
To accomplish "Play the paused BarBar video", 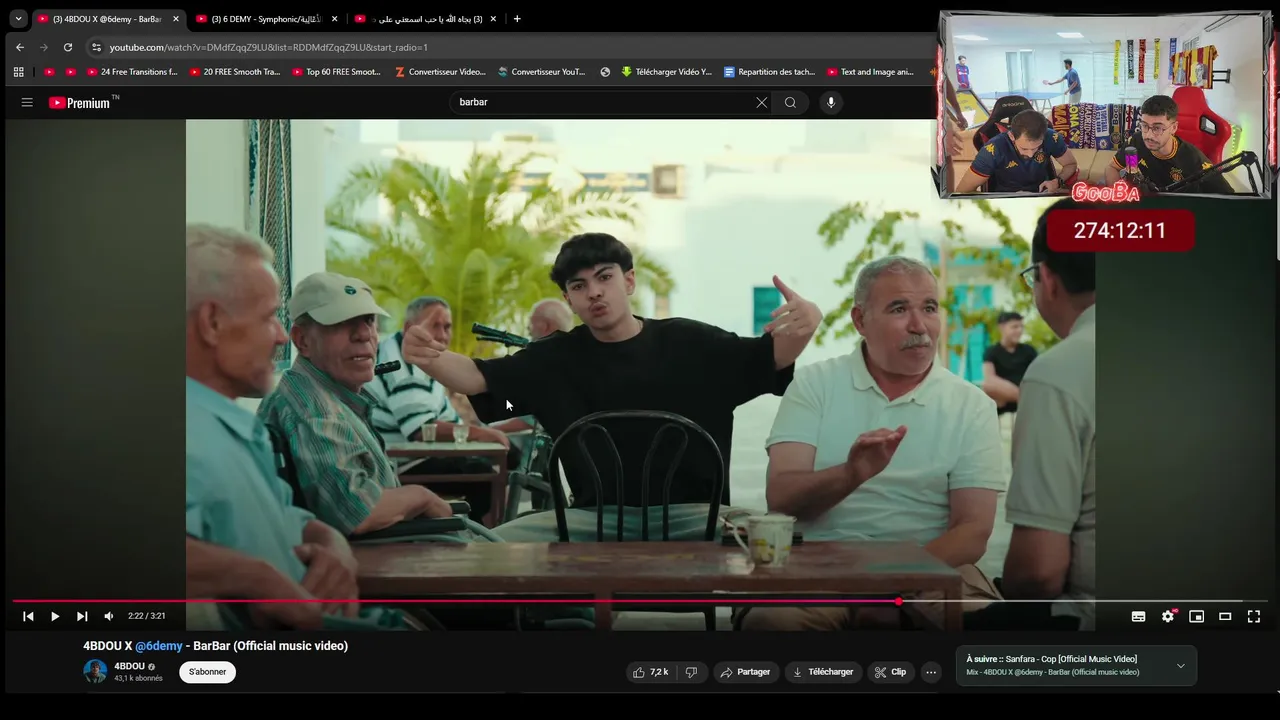I will click(x=55, y=616).
